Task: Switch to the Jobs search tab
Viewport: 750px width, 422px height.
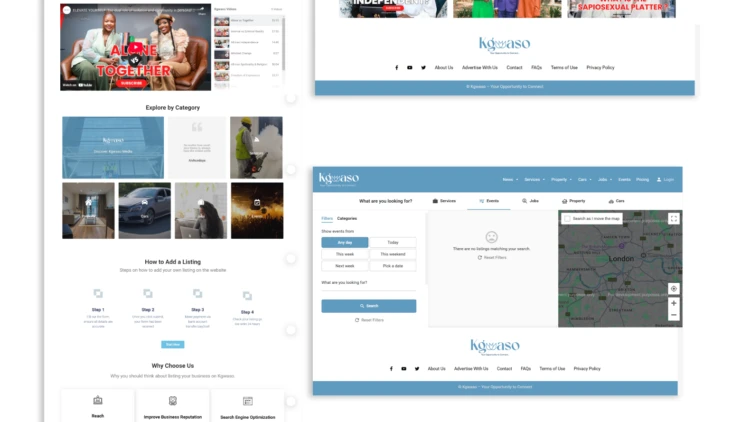Action: [x=530, y=201]
